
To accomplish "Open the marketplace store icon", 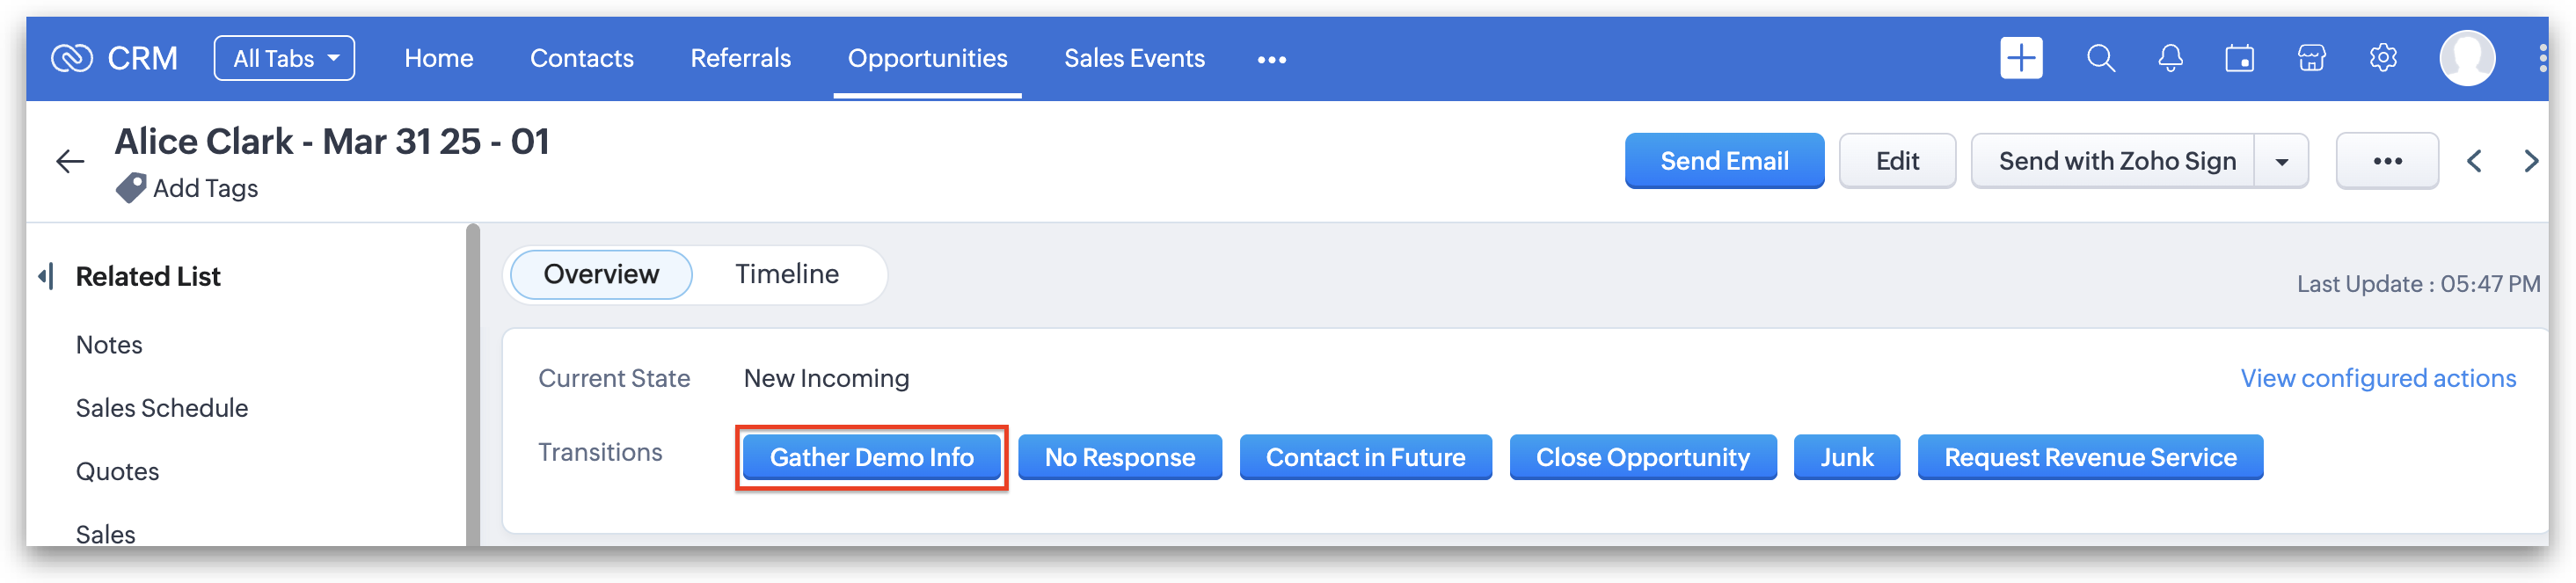I will (x=2311, y=59).
